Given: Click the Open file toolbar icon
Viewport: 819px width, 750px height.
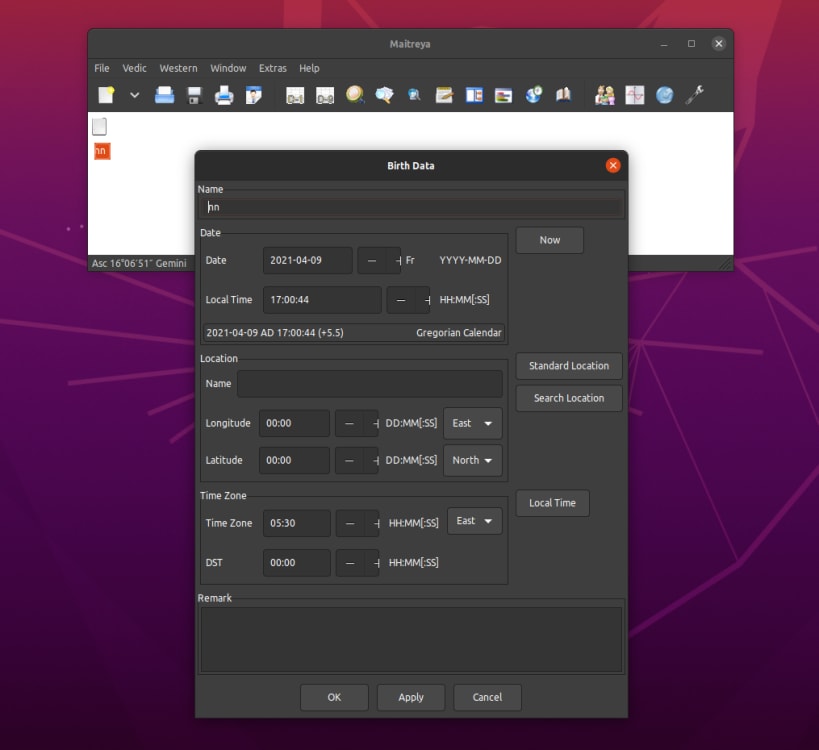Looking at the screenshot, I should [x=165, y=95].
